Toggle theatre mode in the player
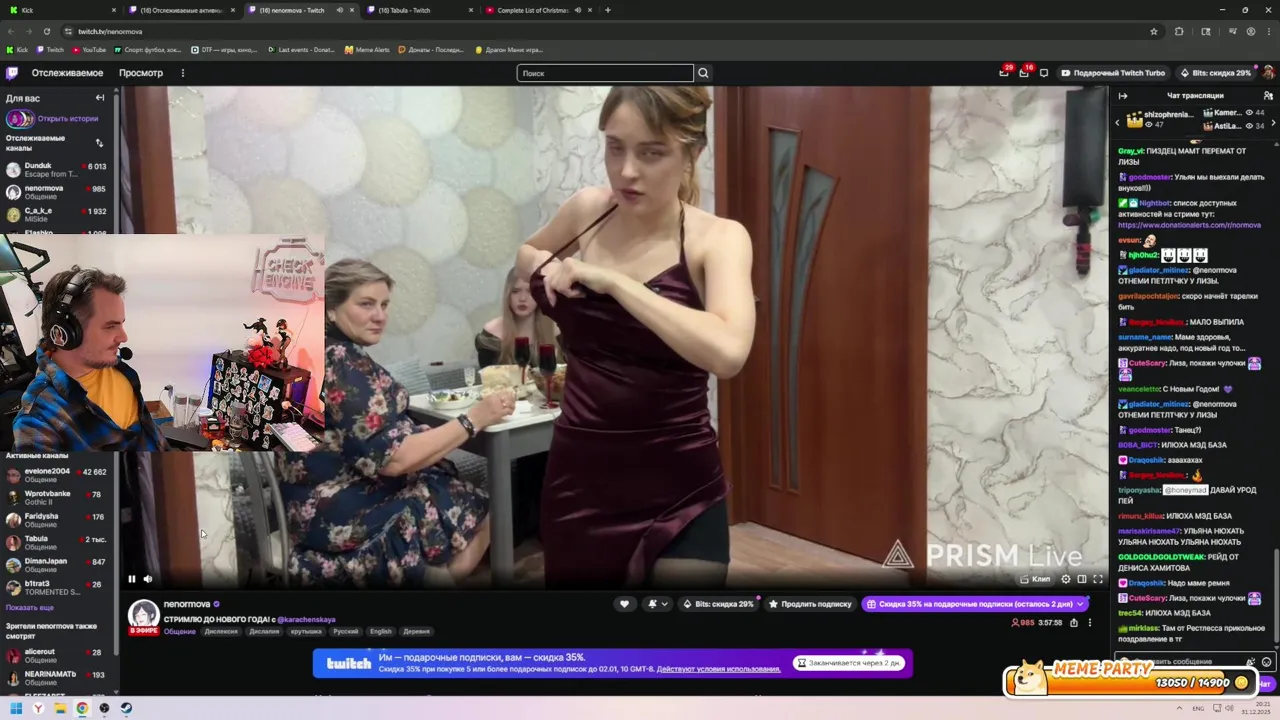This screenshot has width=1280, height=720. 1081,579
